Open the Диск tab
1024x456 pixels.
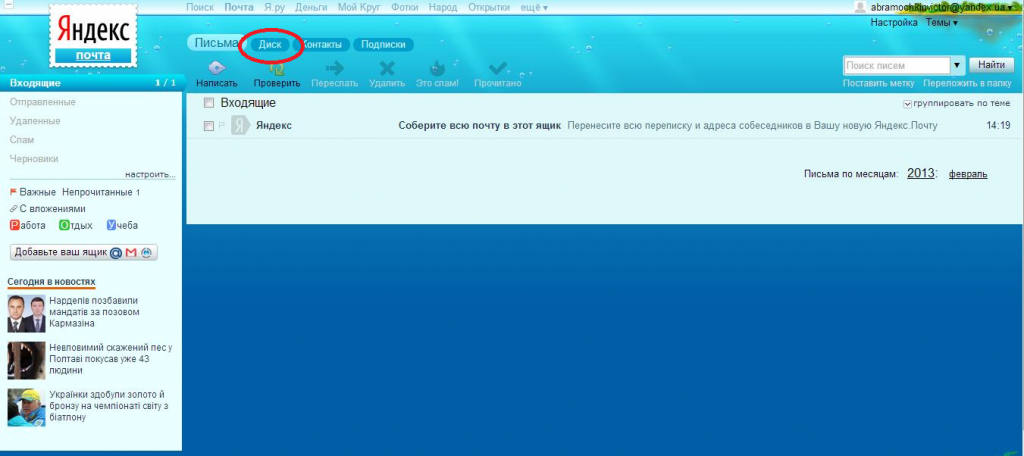(270, 45)
